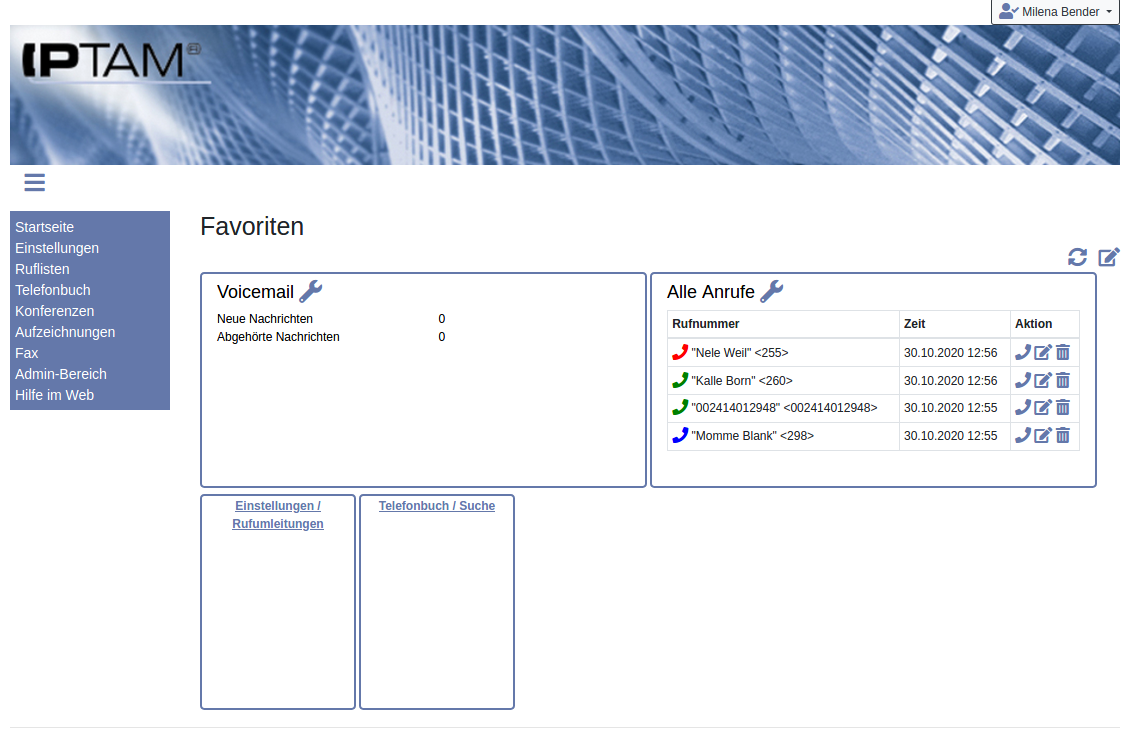Open Voicemail widget wrench settings
The image size is (1136, 730).
point(311,291)
